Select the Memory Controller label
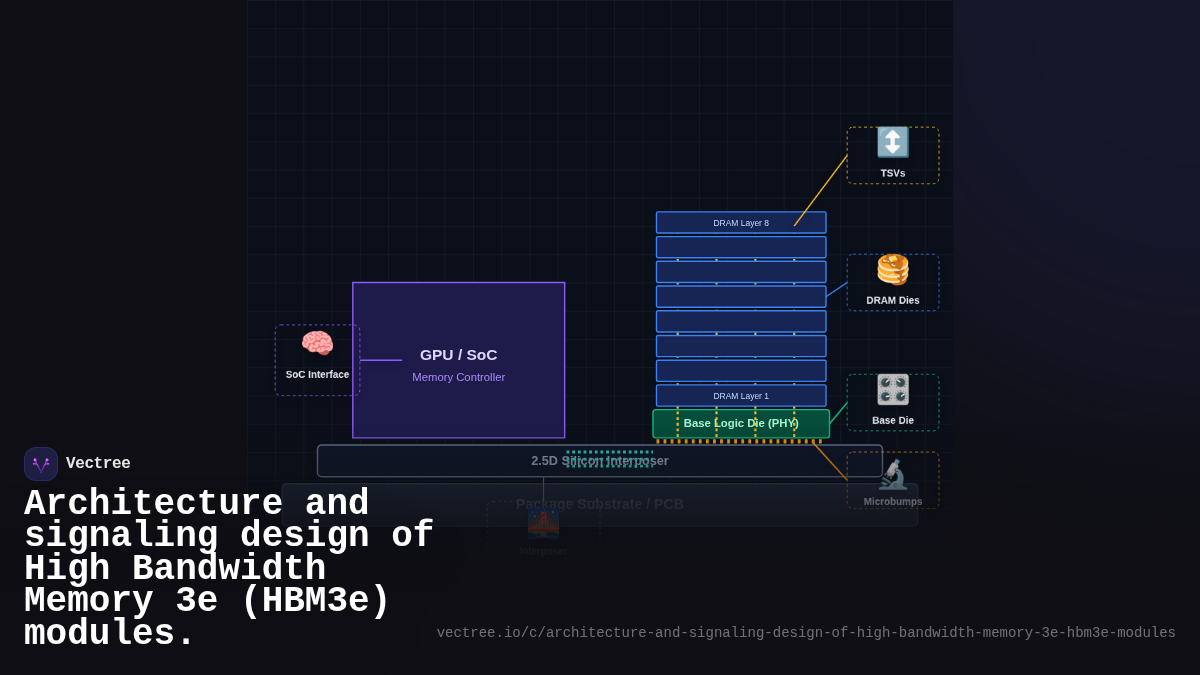Screen dimensions: 1200x675 click(458, 377)
